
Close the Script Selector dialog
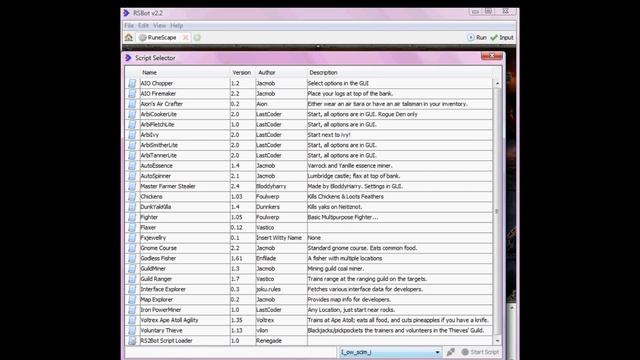(x=492, y=56)
